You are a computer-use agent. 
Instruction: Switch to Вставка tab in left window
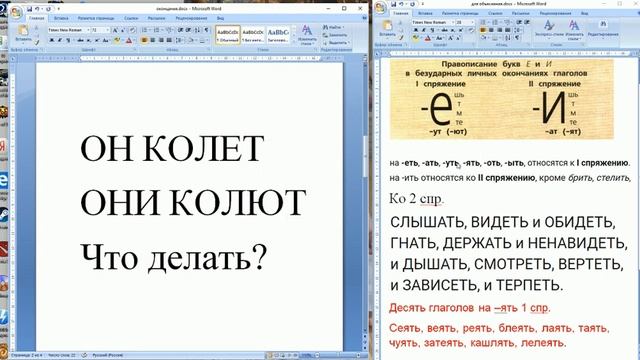point(61,18)
